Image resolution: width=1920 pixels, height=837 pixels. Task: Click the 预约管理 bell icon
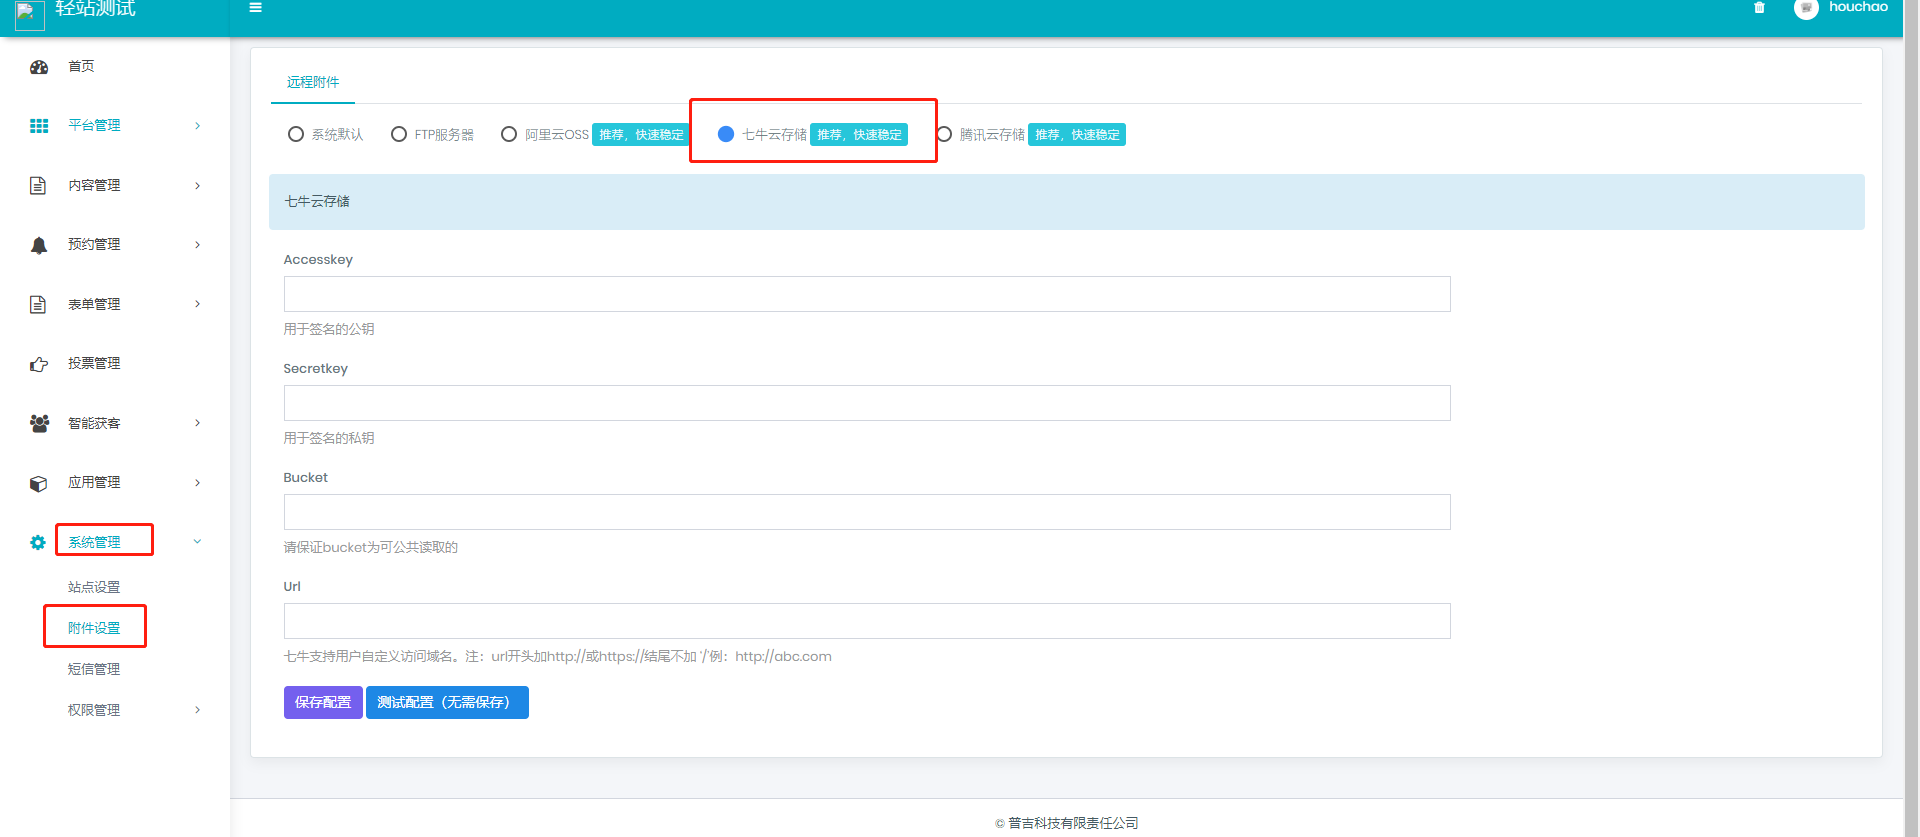click(39, 245)
